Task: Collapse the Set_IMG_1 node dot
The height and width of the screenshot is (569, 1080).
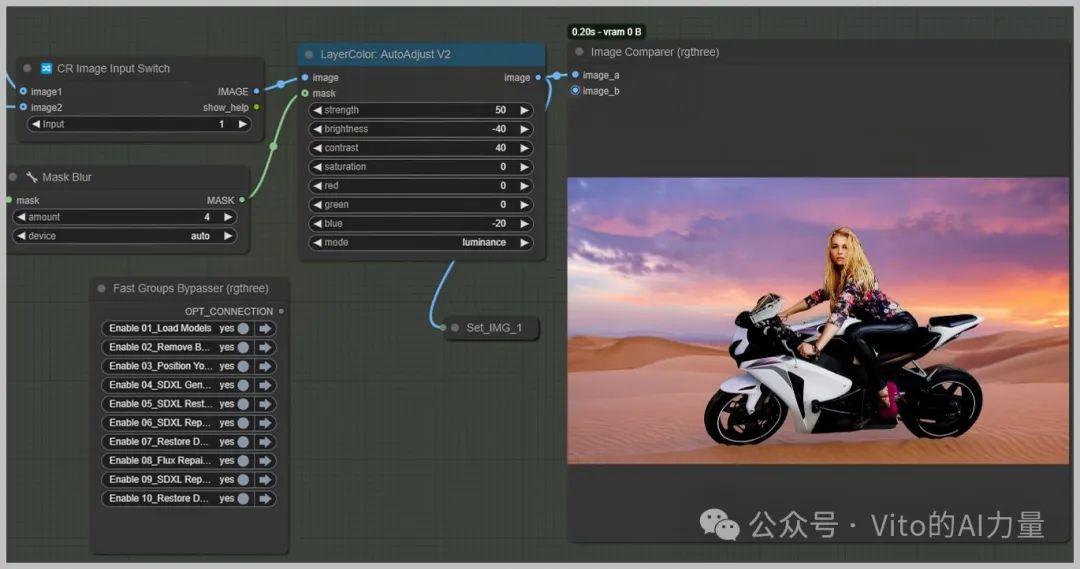Action: 455,327
